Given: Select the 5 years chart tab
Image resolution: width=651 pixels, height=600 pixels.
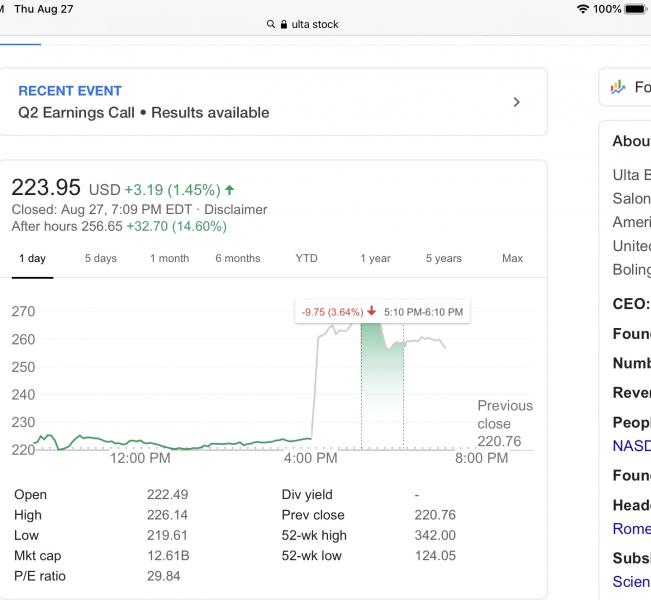Looking at the screenshot, I should pyautogui.click(x=444, y=258).
